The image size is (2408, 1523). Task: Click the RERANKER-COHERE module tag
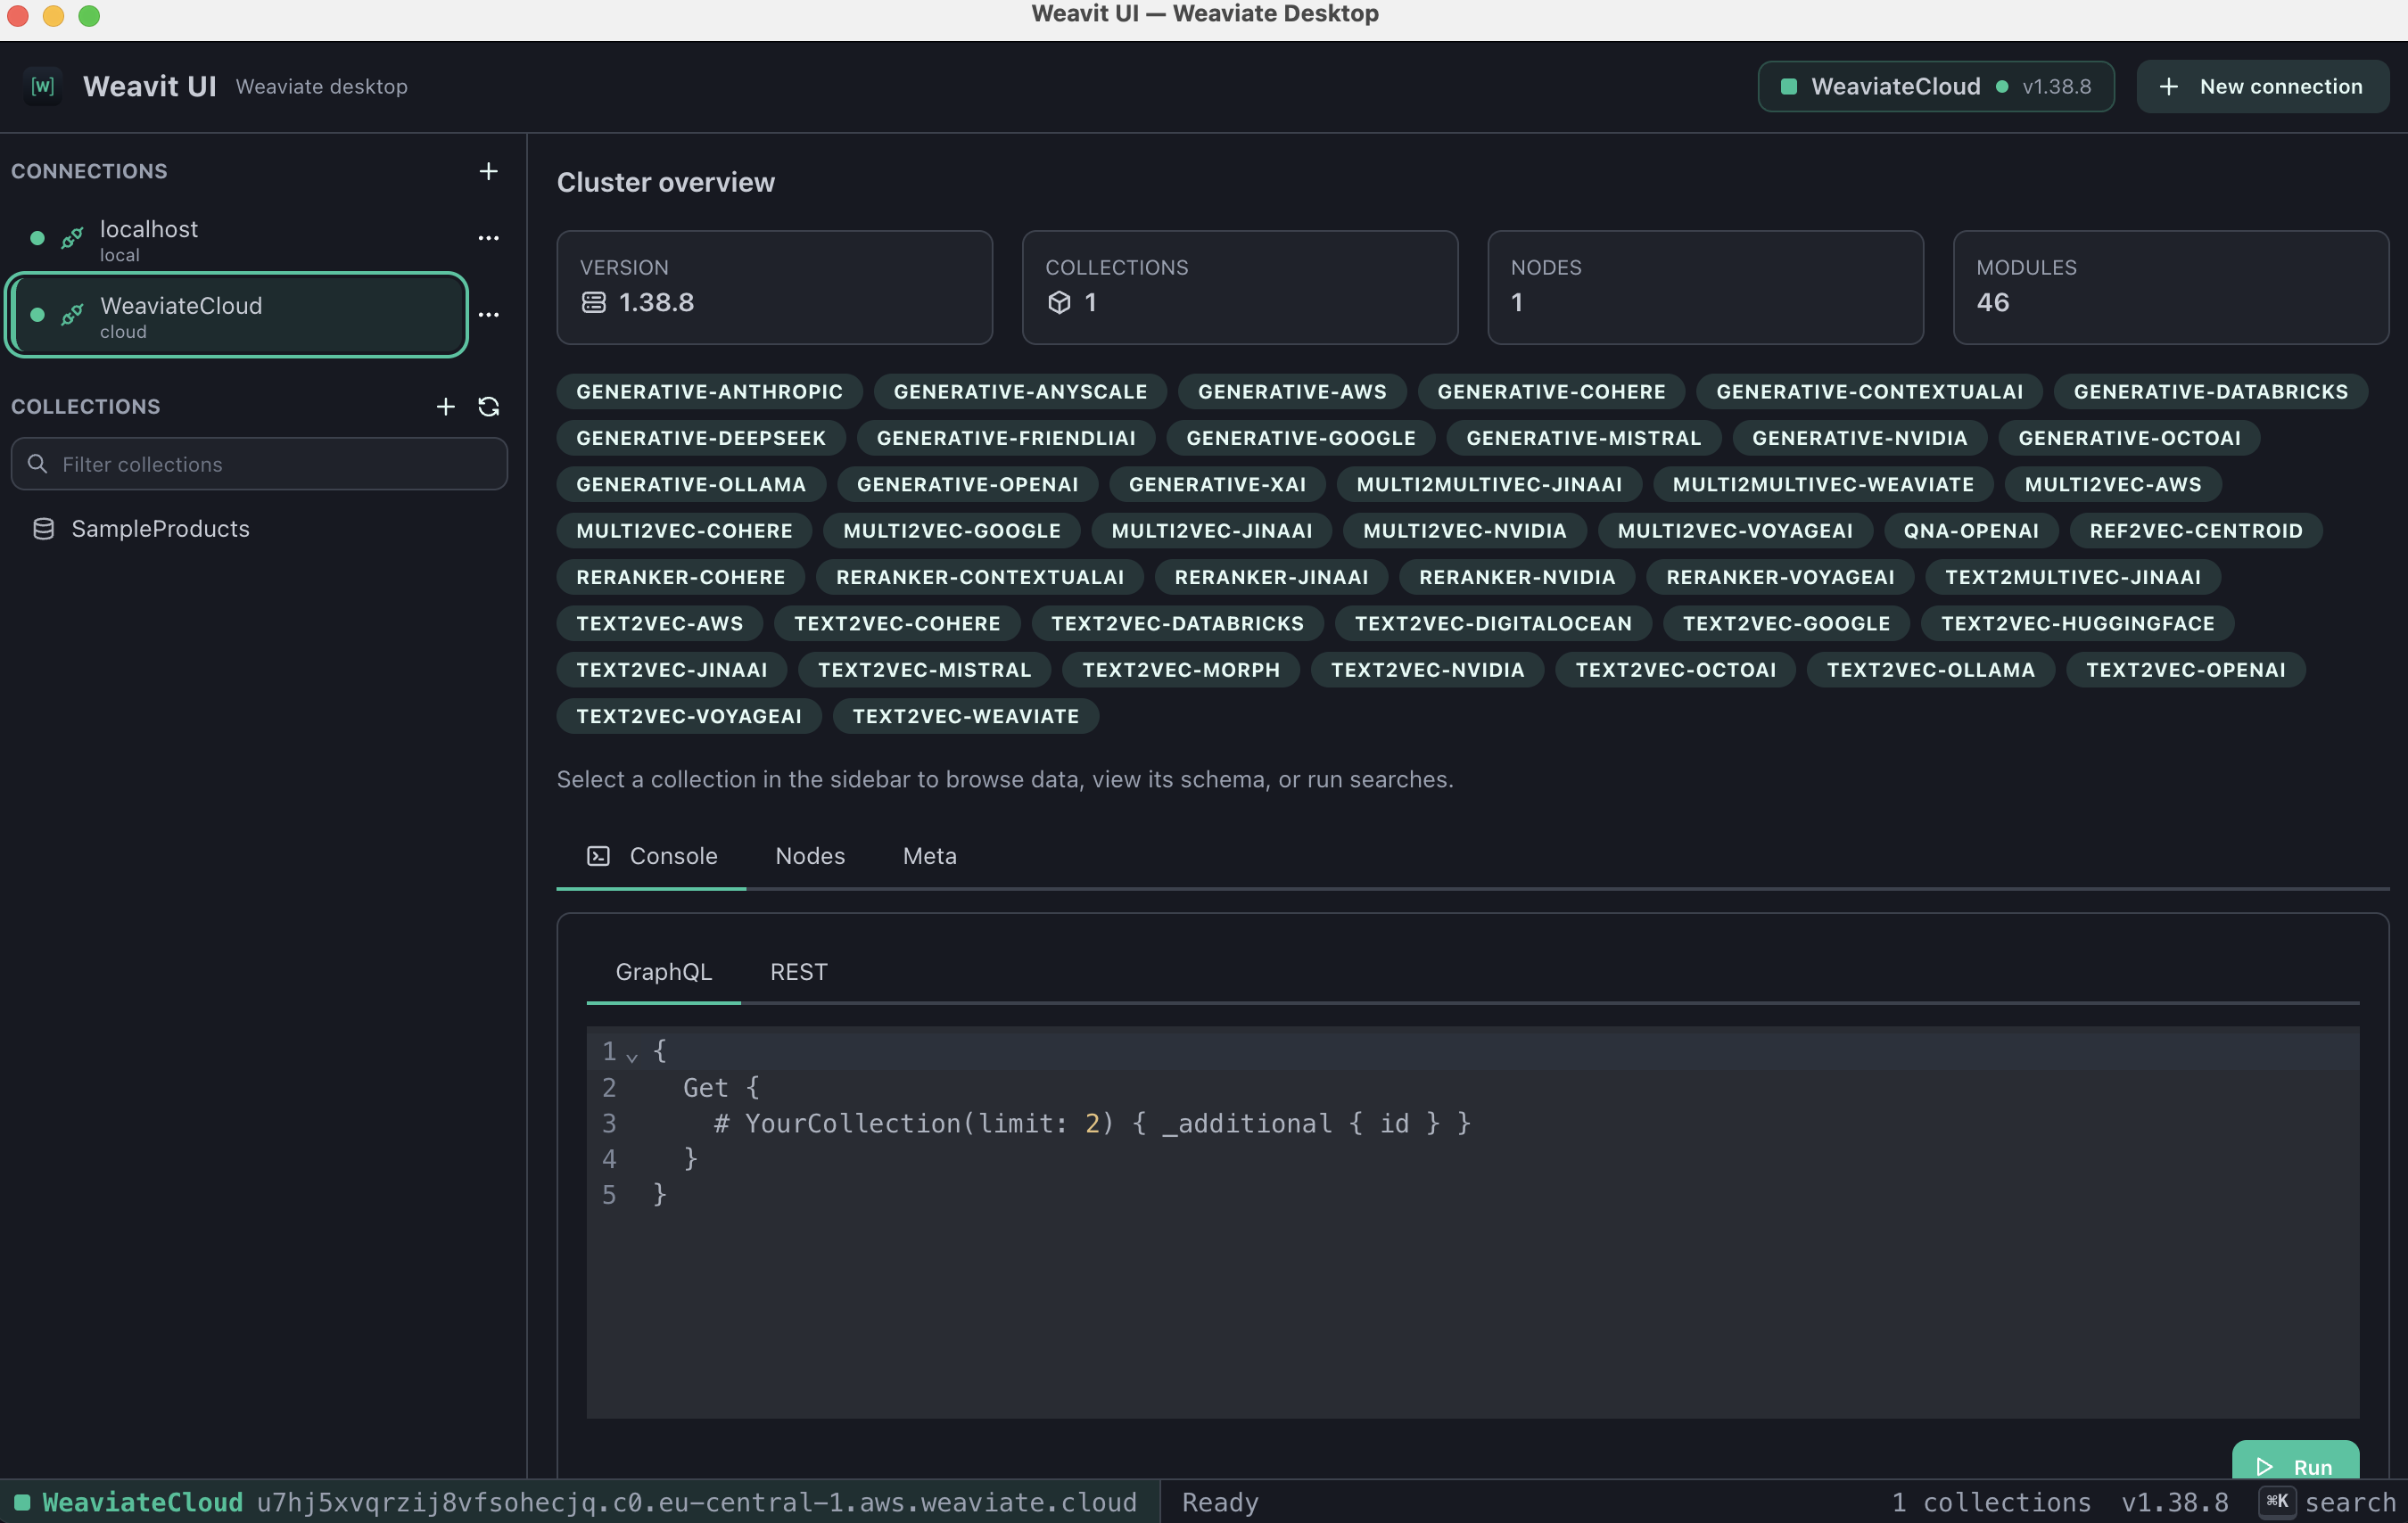[x=680, y=577]
